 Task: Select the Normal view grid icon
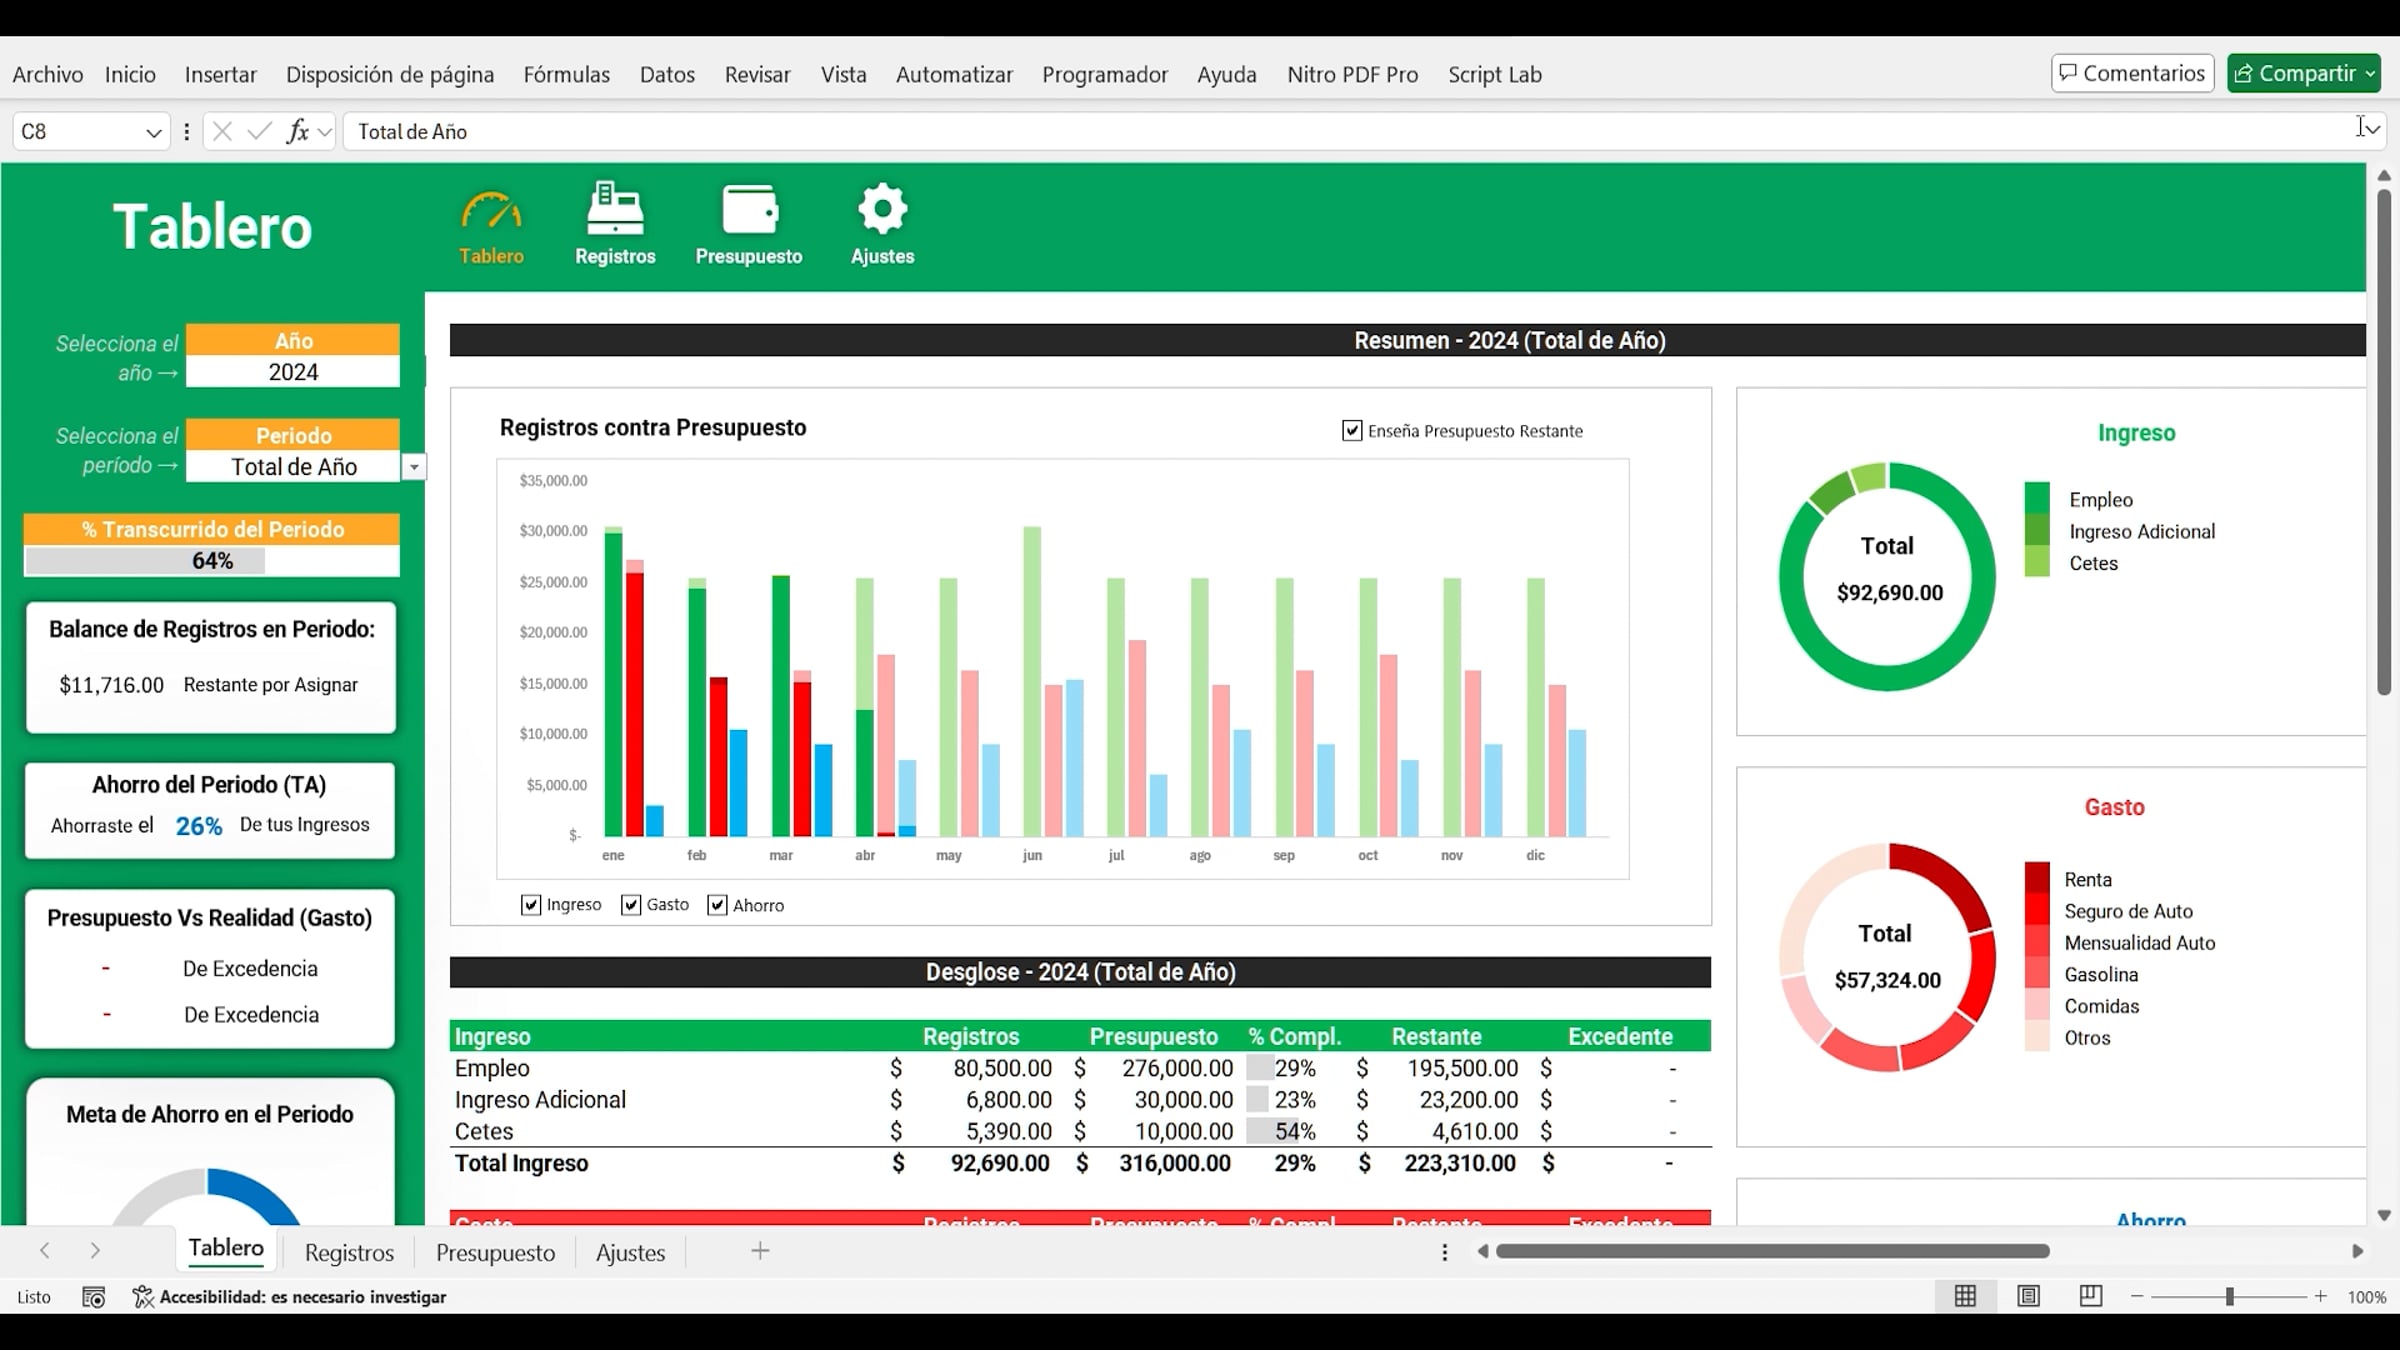click(x=1963, y=1296)
